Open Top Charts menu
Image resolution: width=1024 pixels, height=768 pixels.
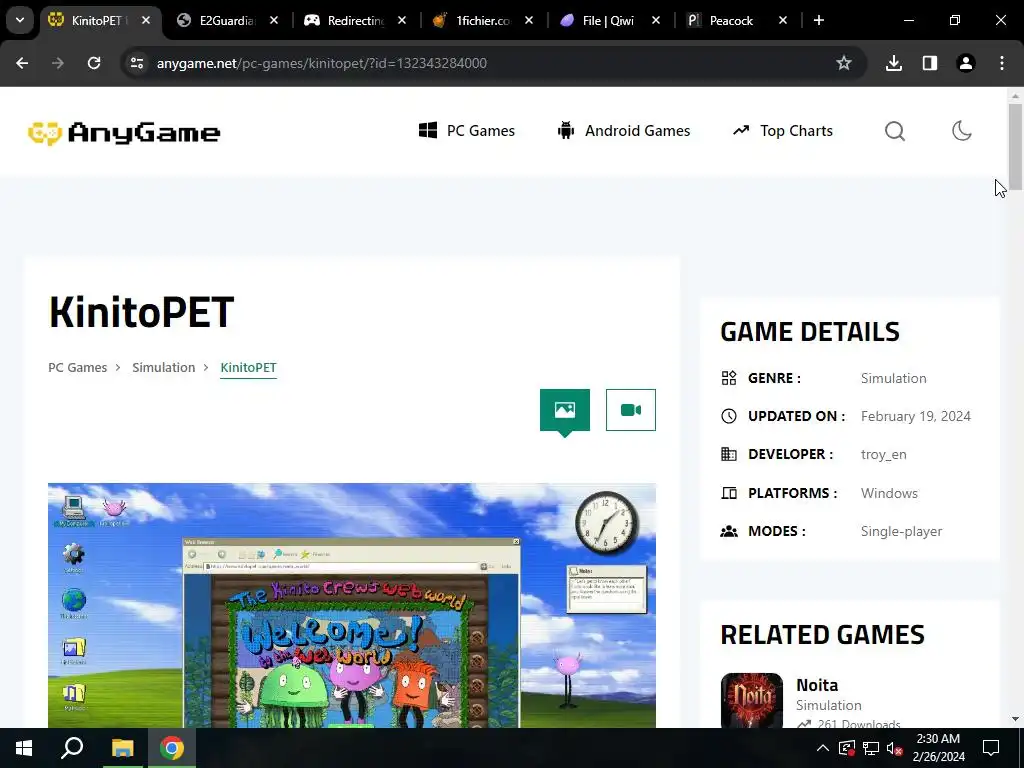click(783, 131)
